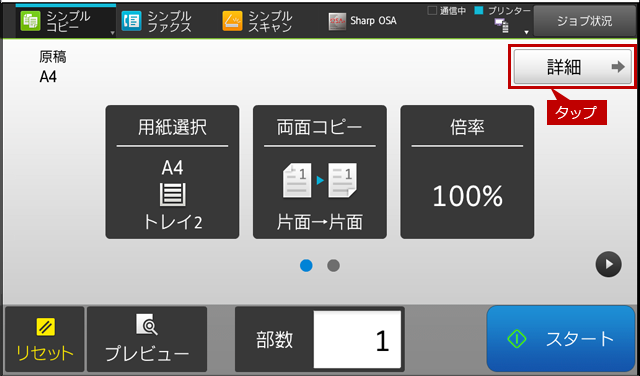The height and width of the screenshot is (376, 640).
Task: Open Simple Fax mode icon
Action: (x=131, y=21)
